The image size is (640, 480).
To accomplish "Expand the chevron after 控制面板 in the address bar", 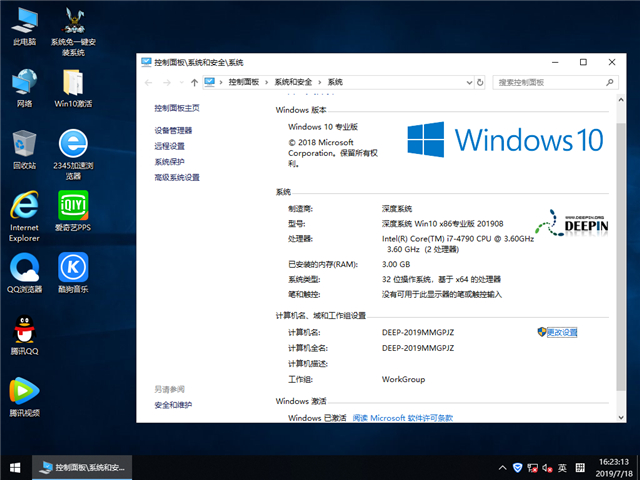I will tap(267, 82).
